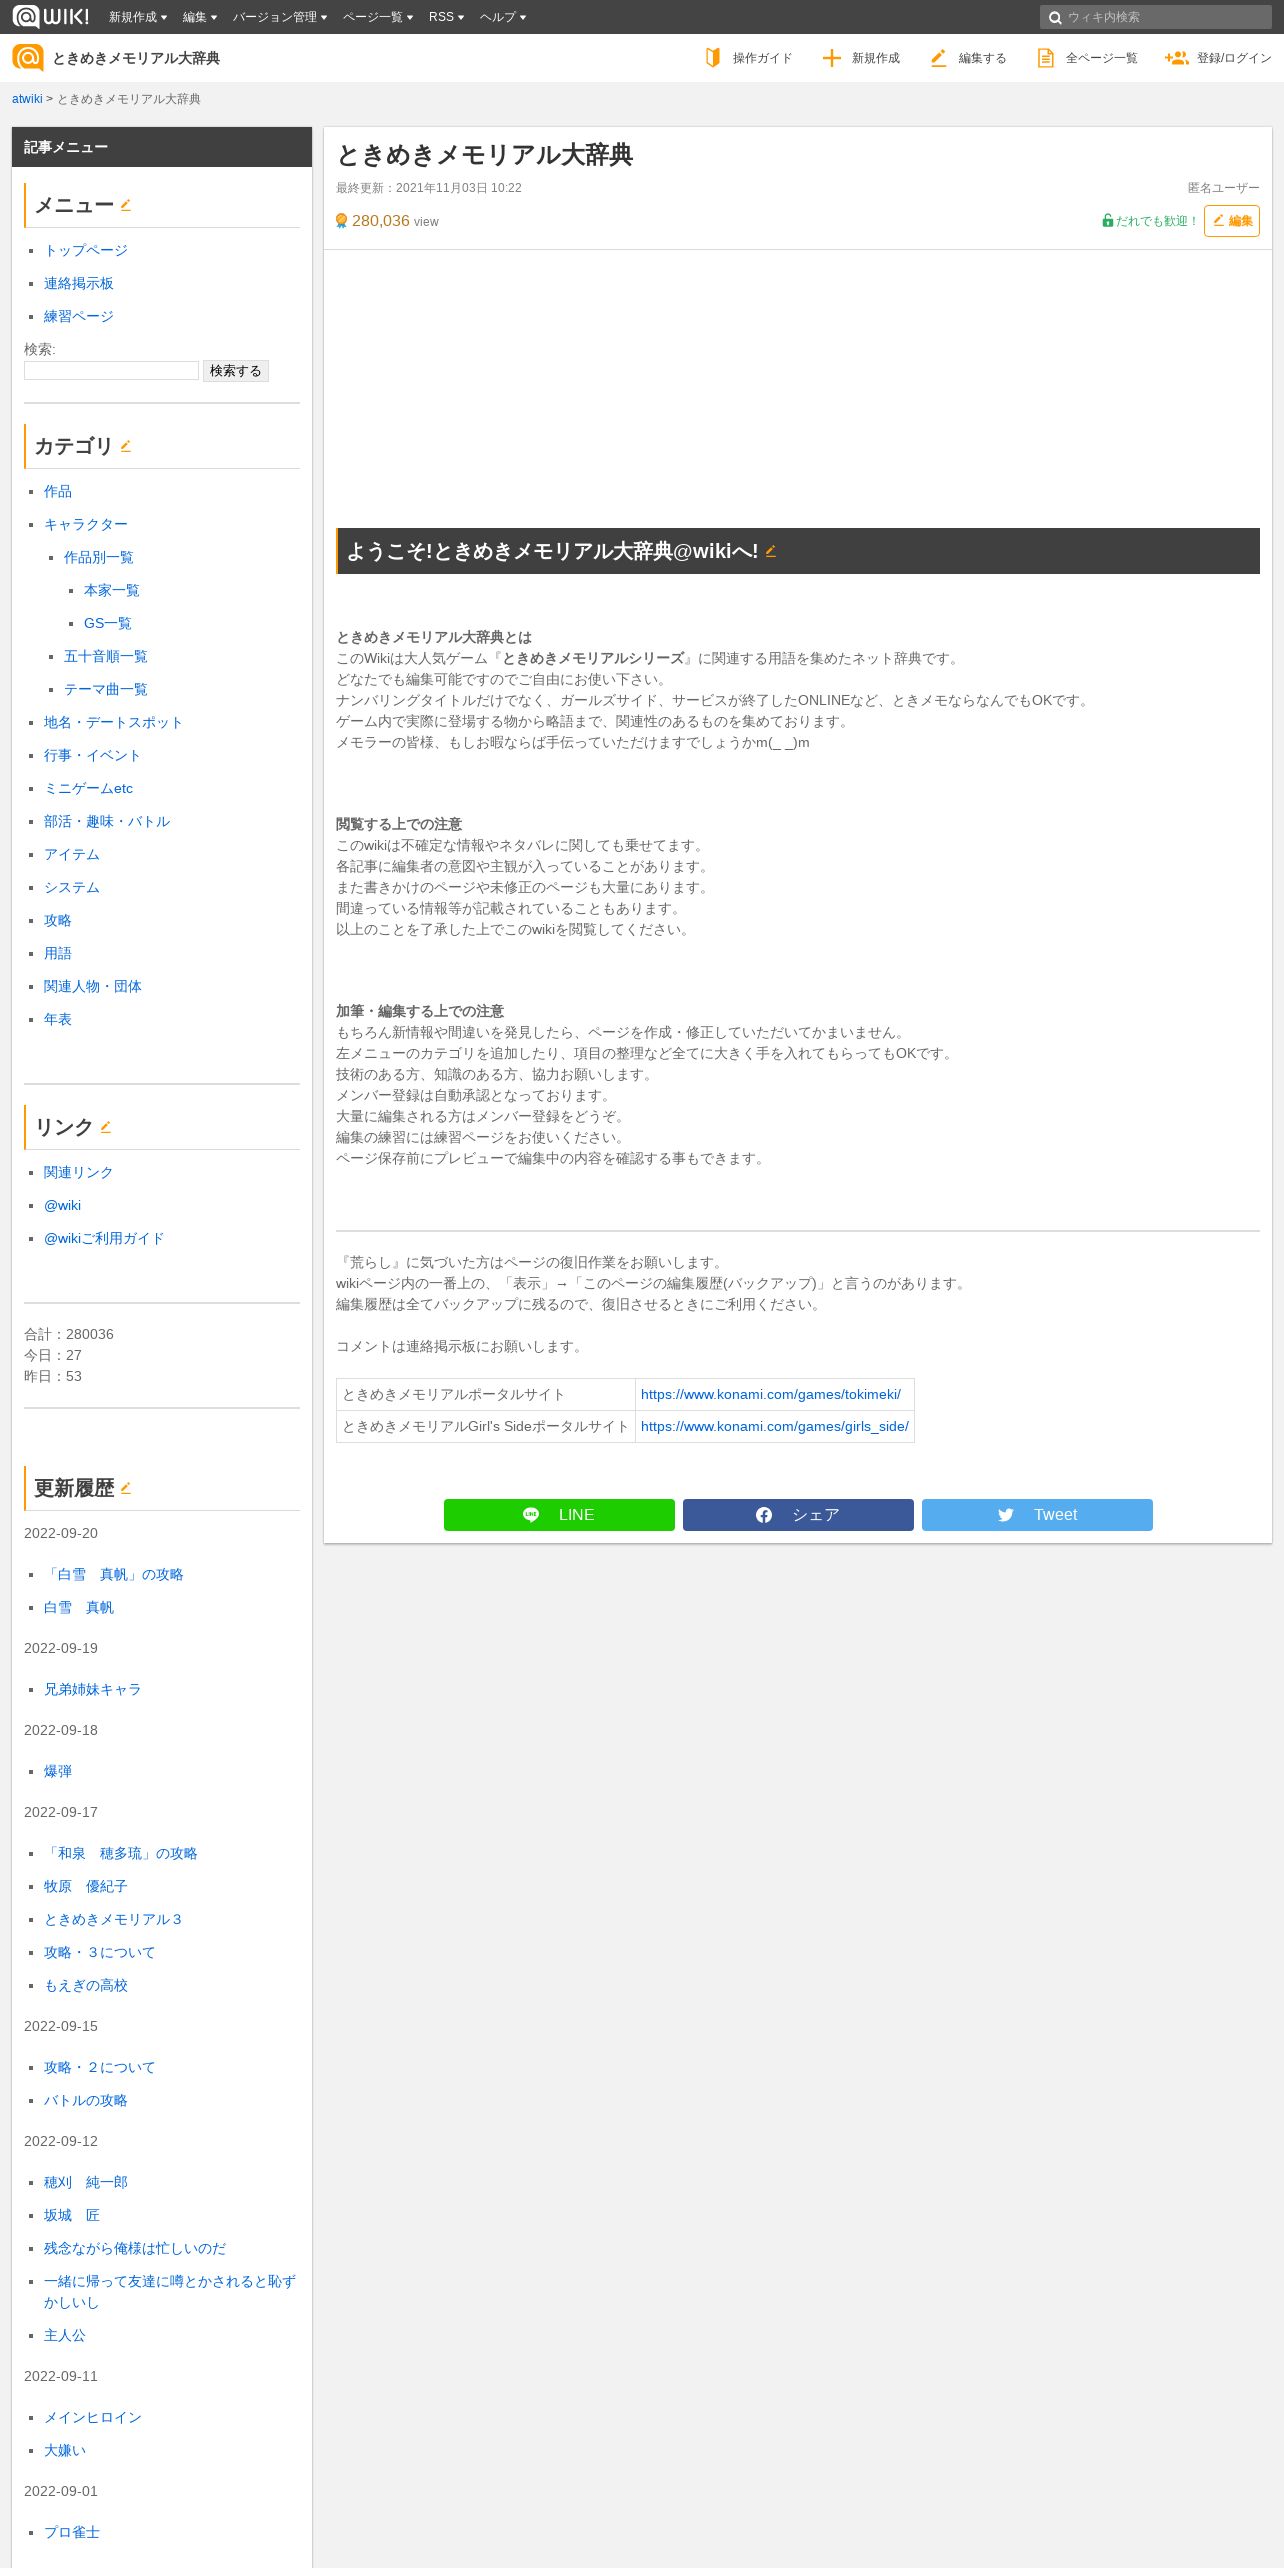Click the 新規作成 plus icon in header
Viewport: 1284px width, 2568px height.
[x=831, y=58]
